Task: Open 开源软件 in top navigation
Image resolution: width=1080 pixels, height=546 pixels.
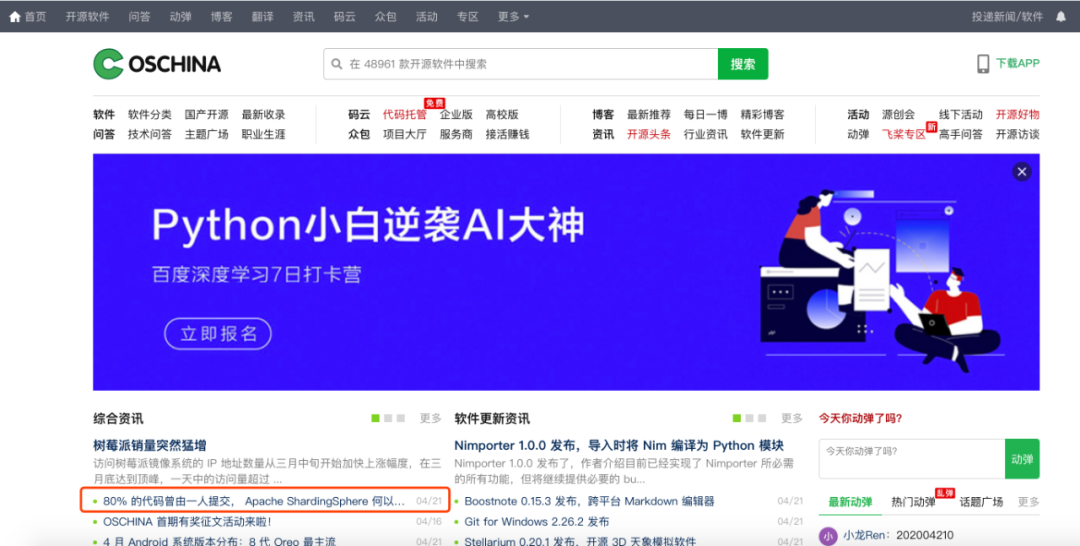Action: coord(87,17)
